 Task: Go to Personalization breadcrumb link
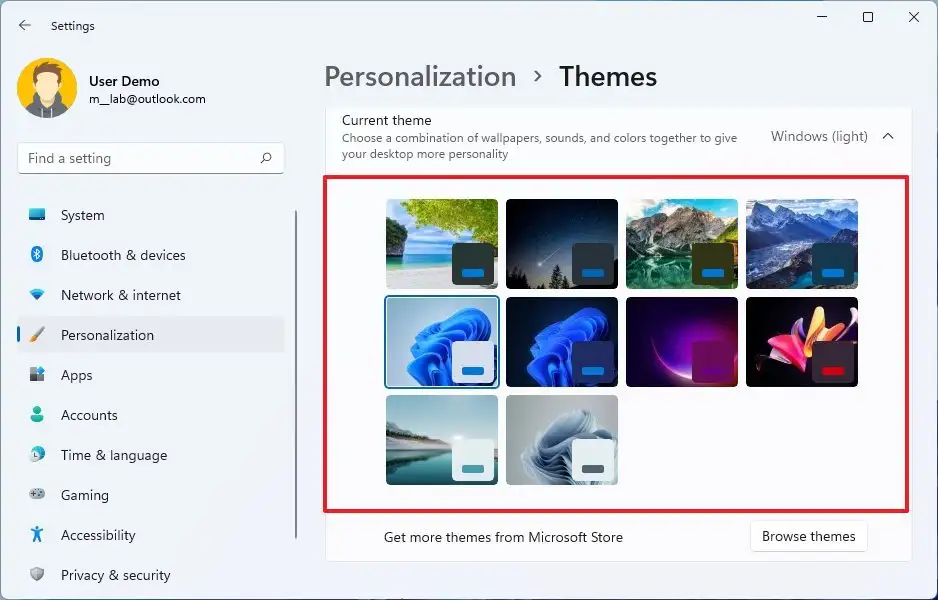coord(420,77)
